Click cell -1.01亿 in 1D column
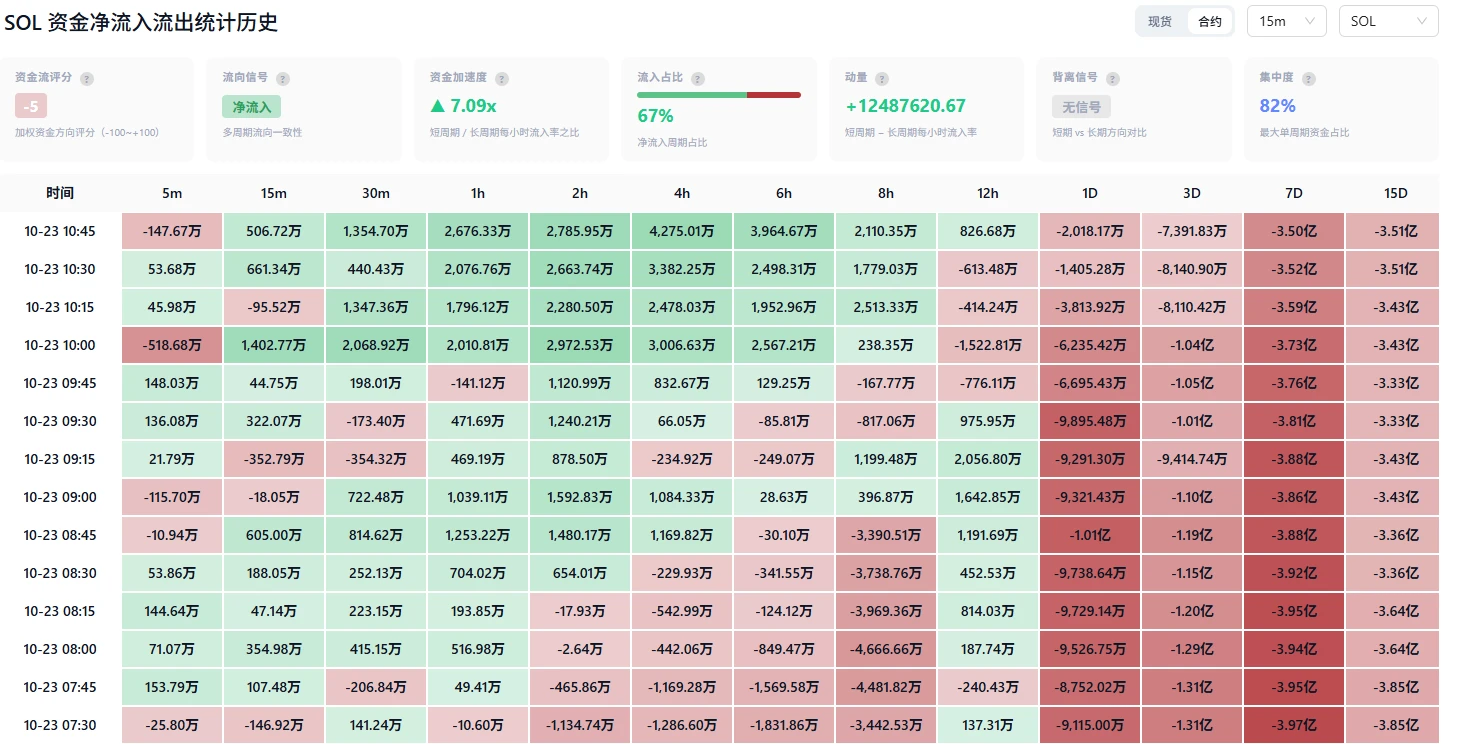This screenshot has width=1473, height=744. pyautogui.click(x=1090, y=535)
